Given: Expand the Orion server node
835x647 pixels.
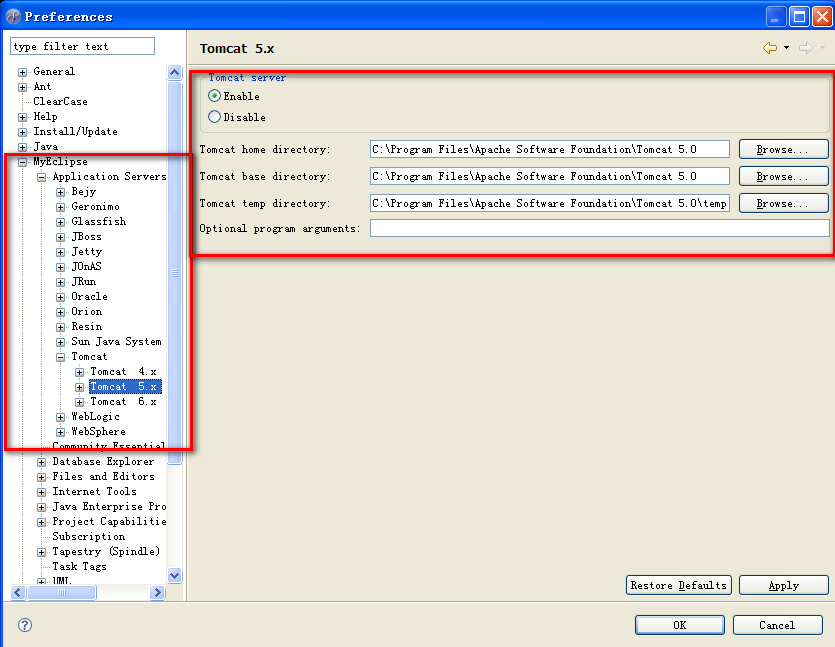Looking at the screenshot, I should point(61,312).
